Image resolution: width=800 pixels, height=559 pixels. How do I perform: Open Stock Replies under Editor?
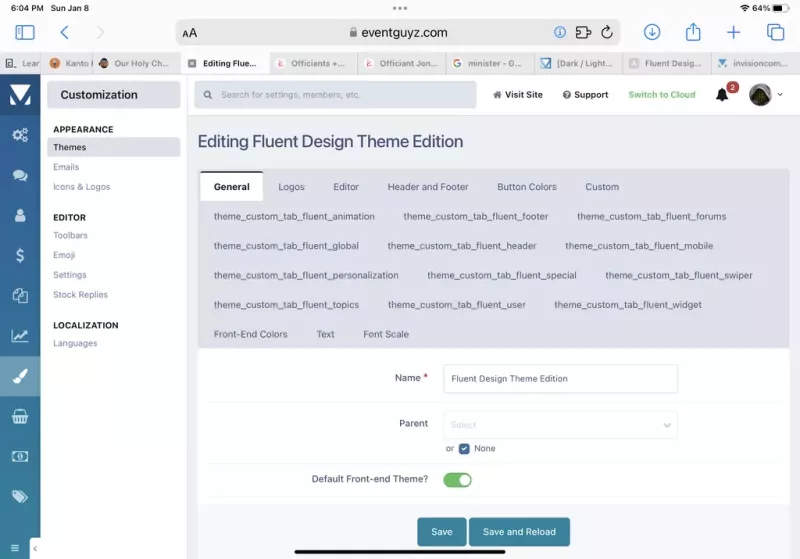pyautogui.click(x=80, y=295)
